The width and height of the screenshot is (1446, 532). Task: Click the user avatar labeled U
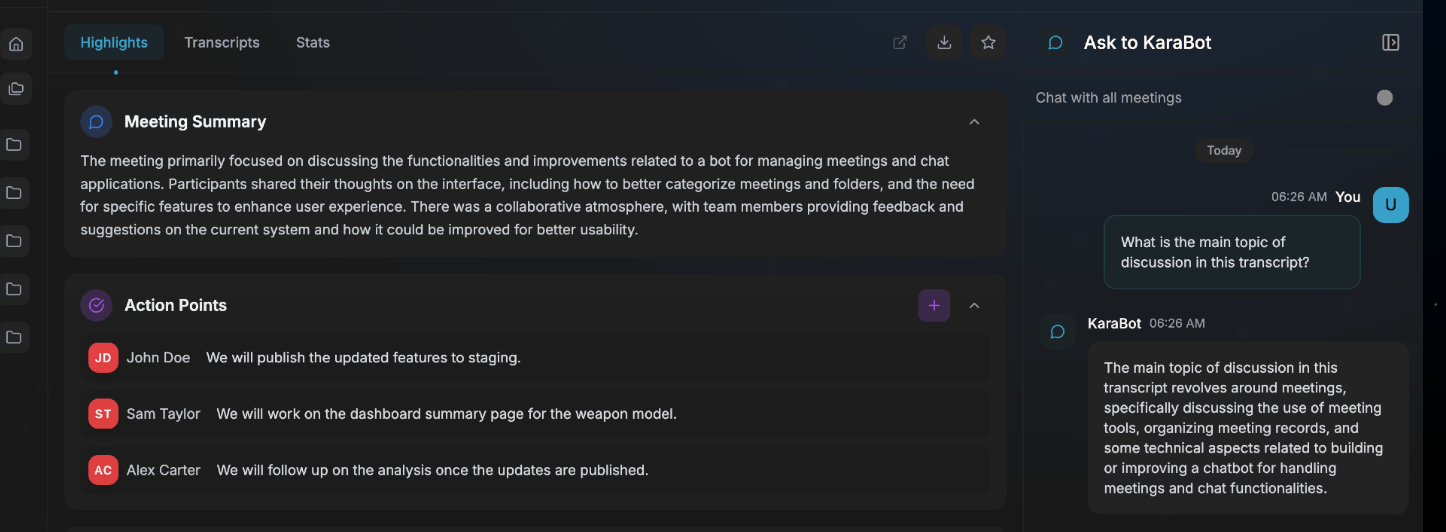[x=1390, y=205]
